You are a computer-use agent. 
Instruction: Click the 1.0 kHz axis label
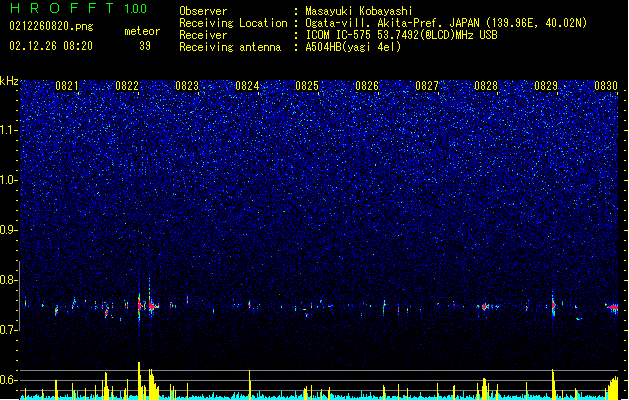coord(8,180)
